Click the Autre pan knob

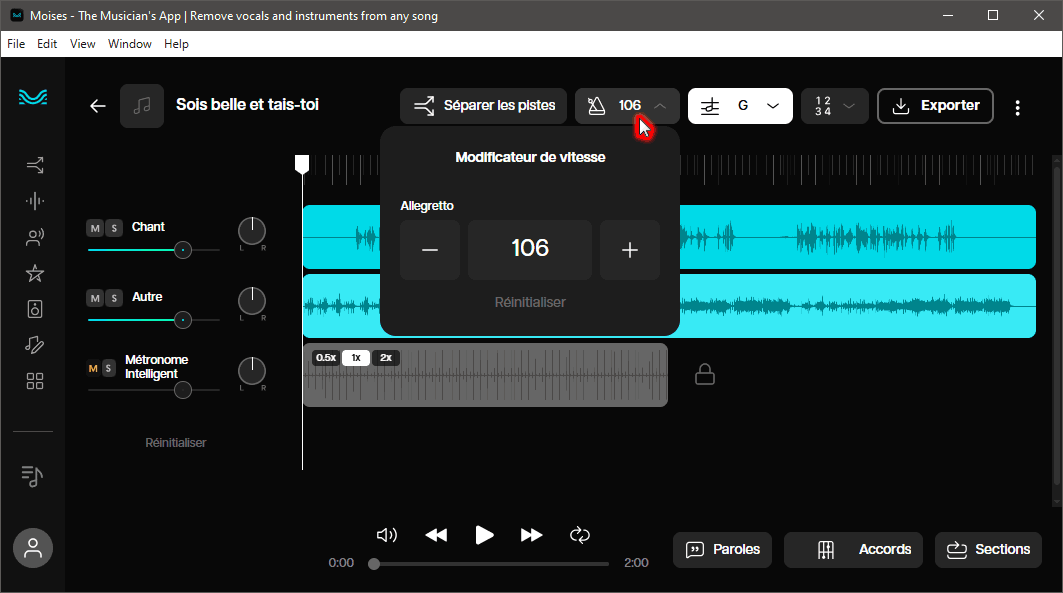[x=252, y=301]
